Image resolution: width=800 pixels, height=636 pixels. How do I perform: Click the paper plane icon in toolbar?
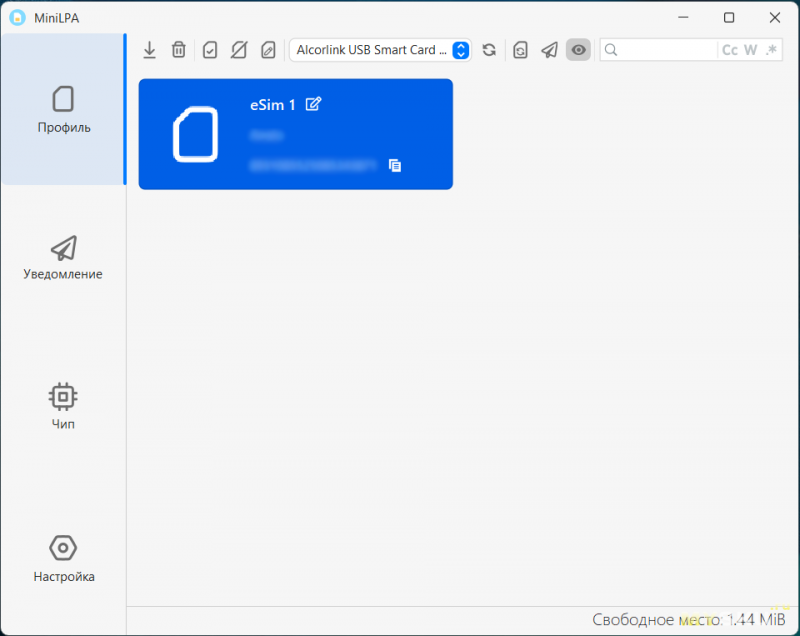(x=549, y=50)
